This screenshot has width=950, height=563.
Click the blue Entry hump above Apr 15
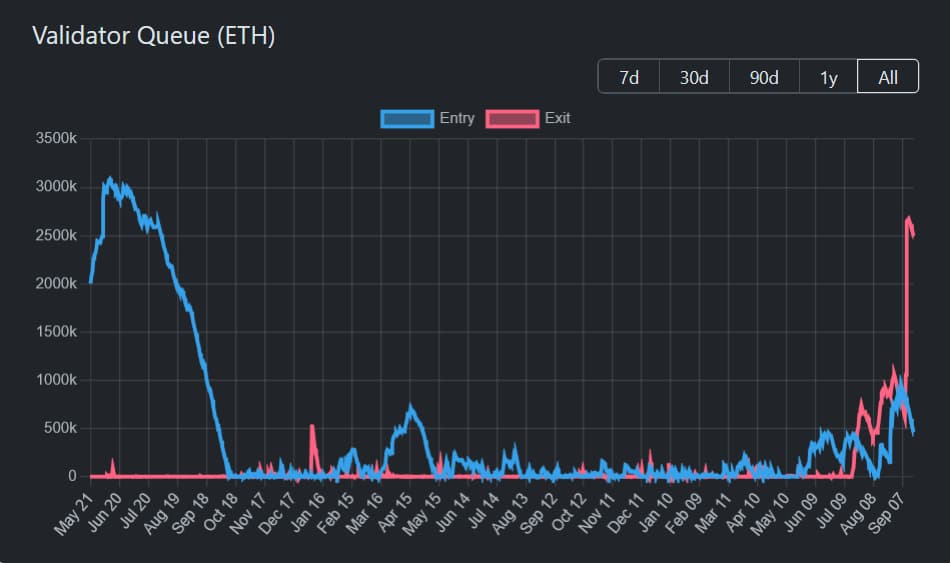click(x=410, y=408)
